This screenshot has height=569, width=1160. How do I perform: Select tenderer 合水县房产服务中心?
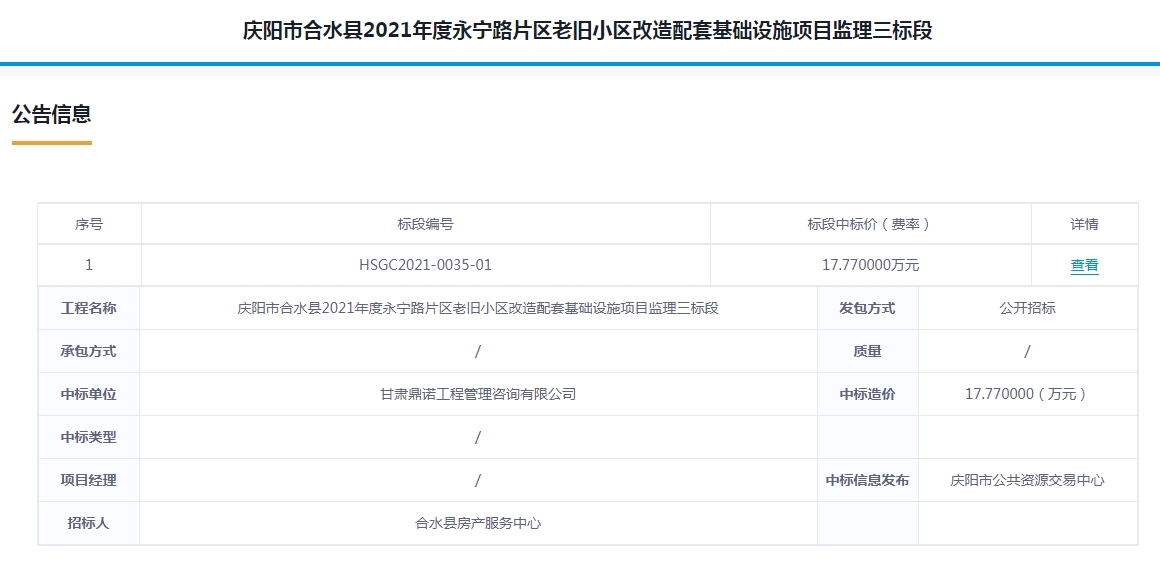click(x=478, y=523)
